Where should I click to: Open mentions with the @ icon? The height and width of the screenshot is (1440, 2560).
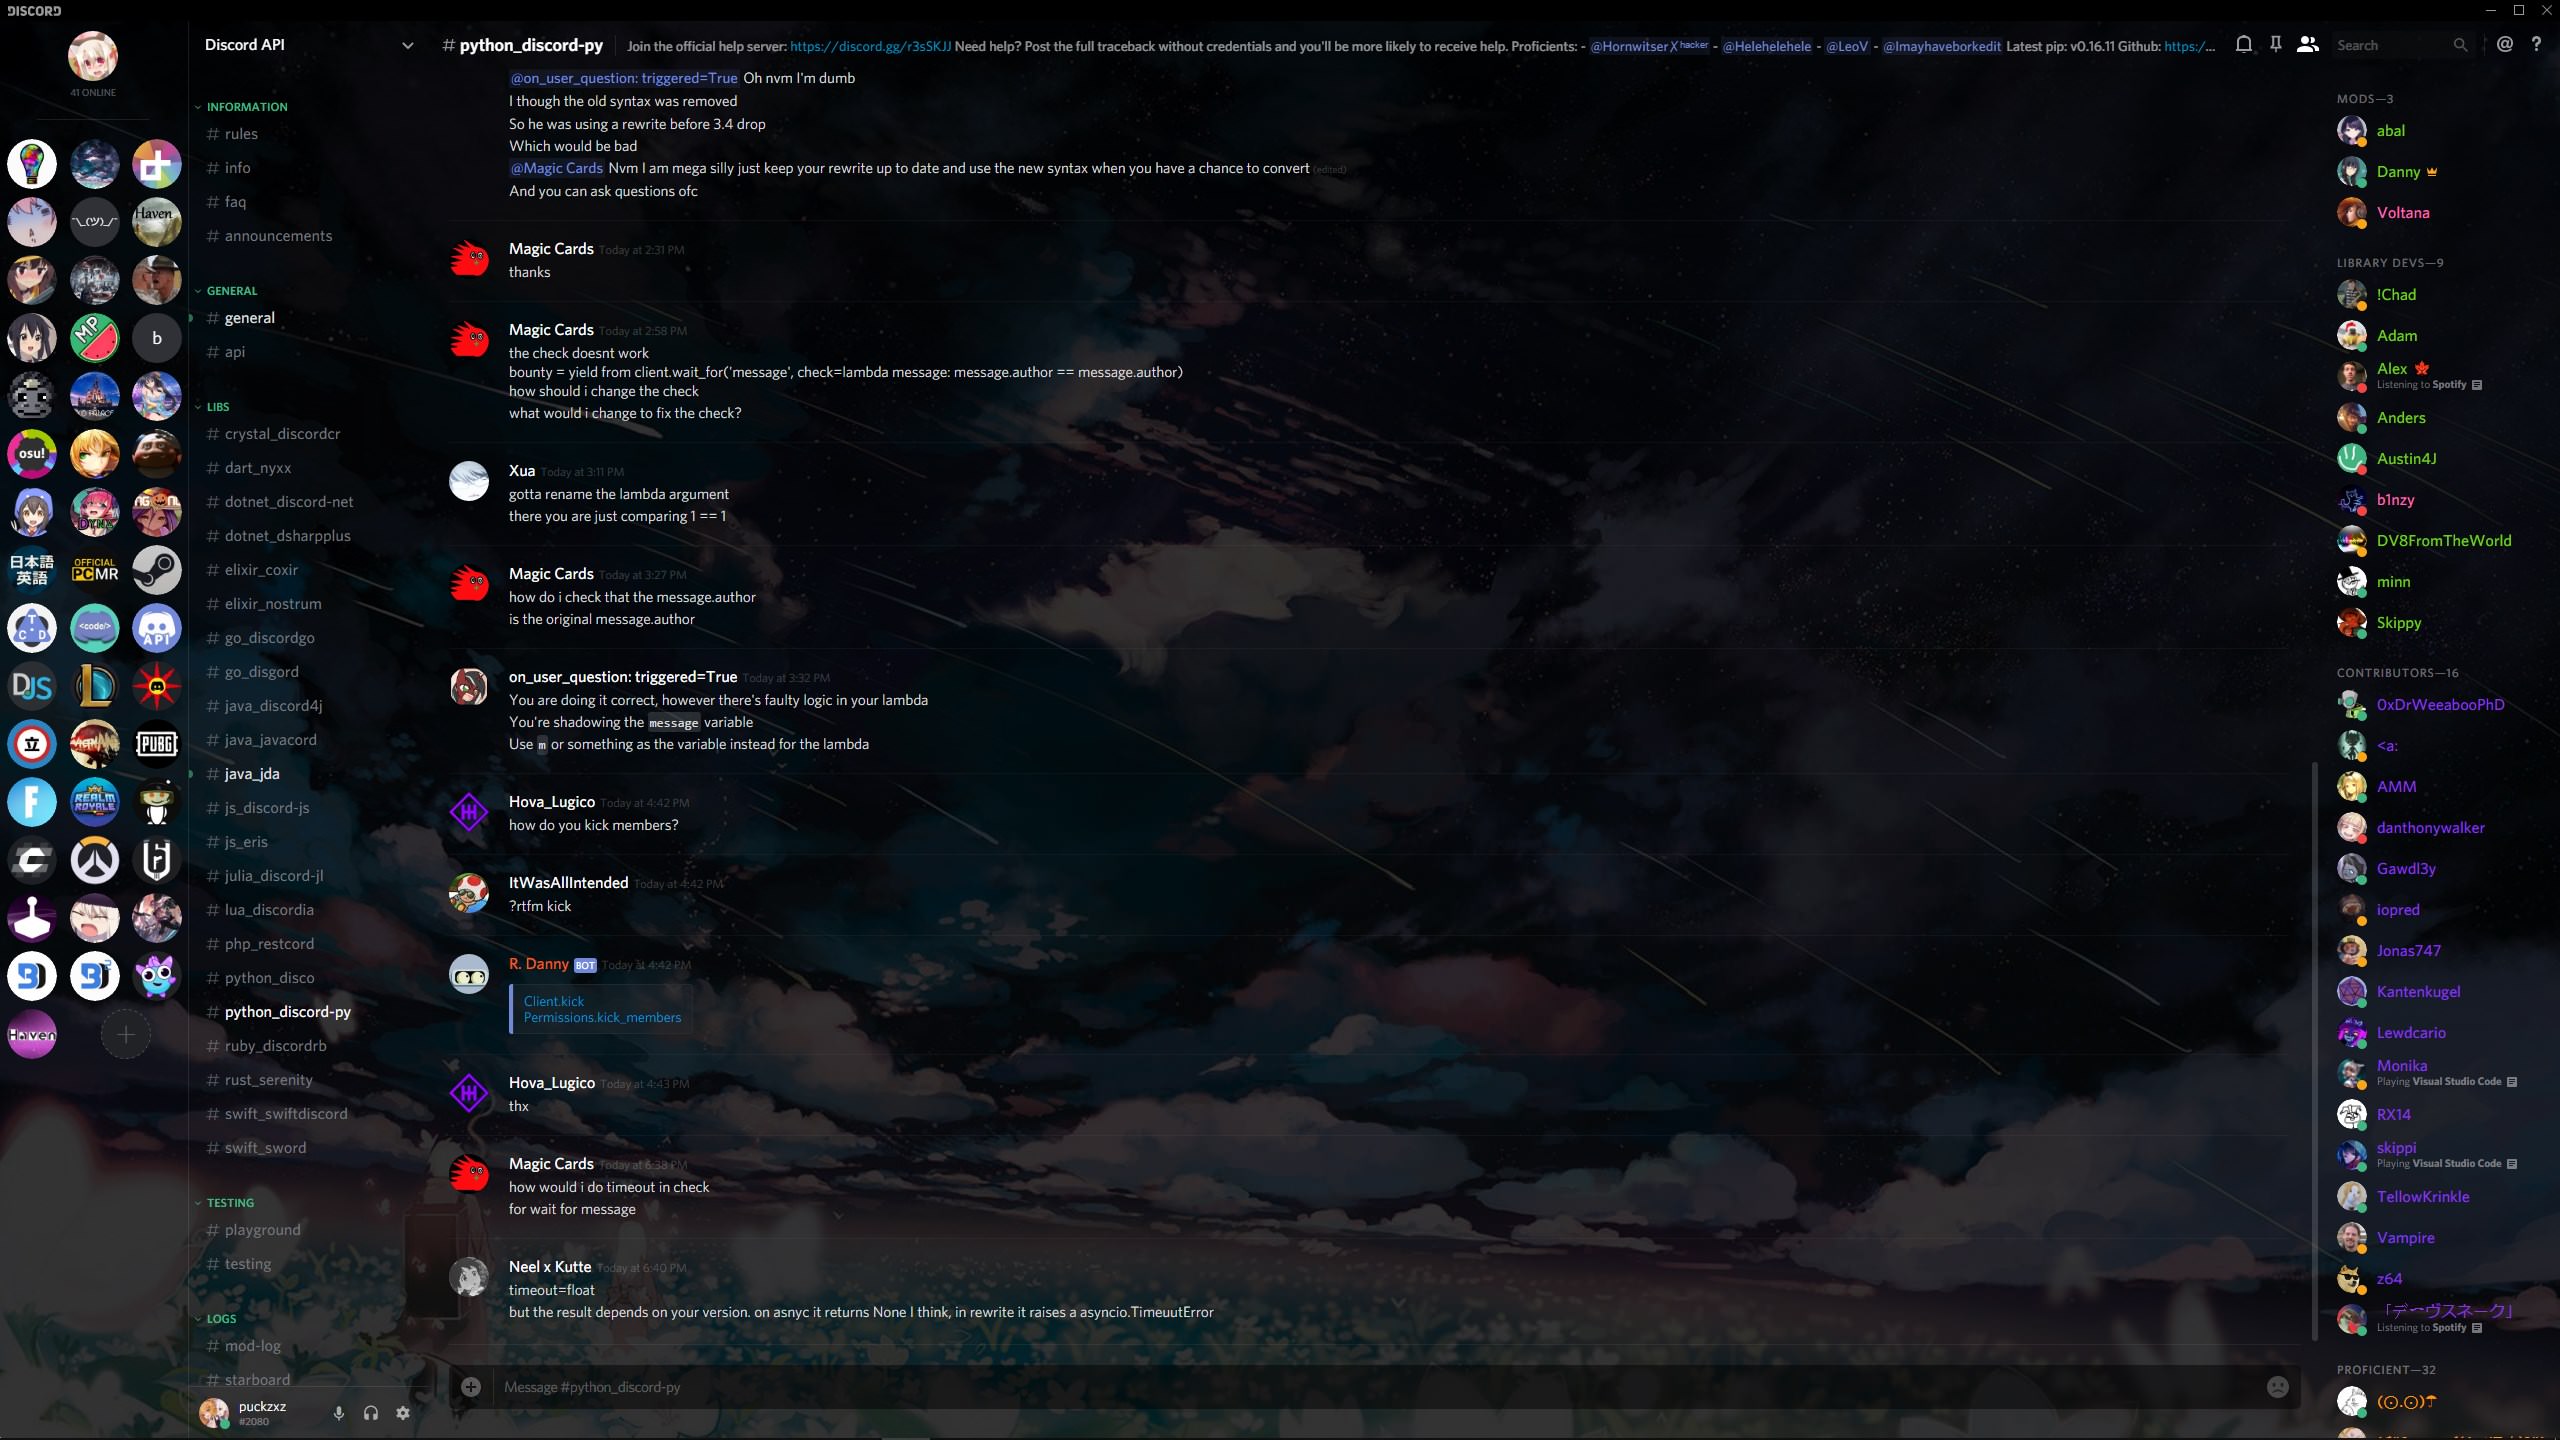pos(2505,45)
